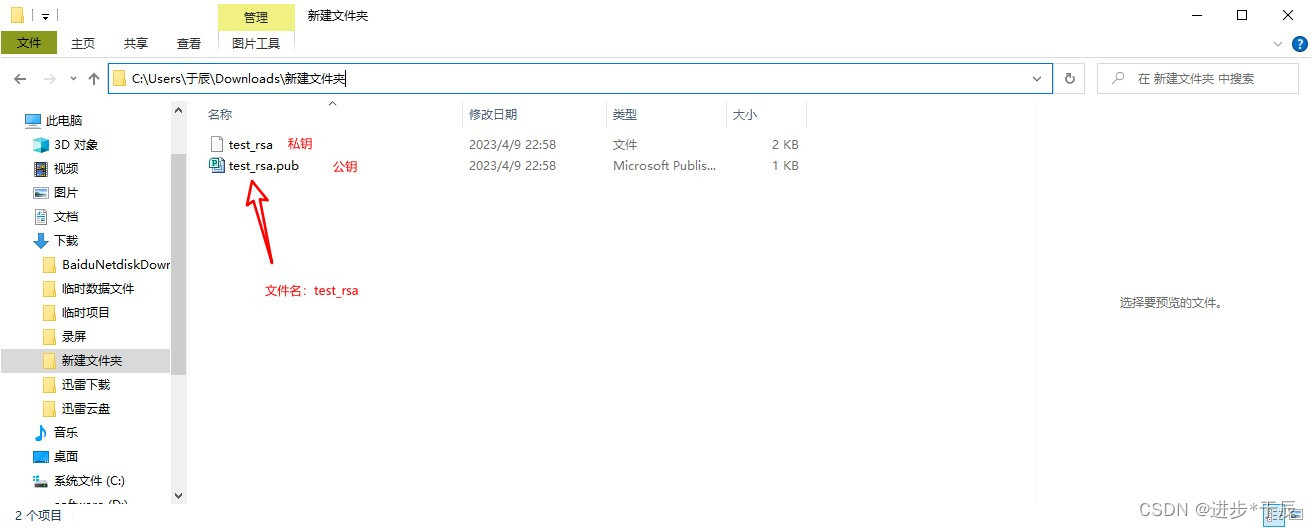Open the 迅雷云盘 folder in the tree

(x=86, y=409)
